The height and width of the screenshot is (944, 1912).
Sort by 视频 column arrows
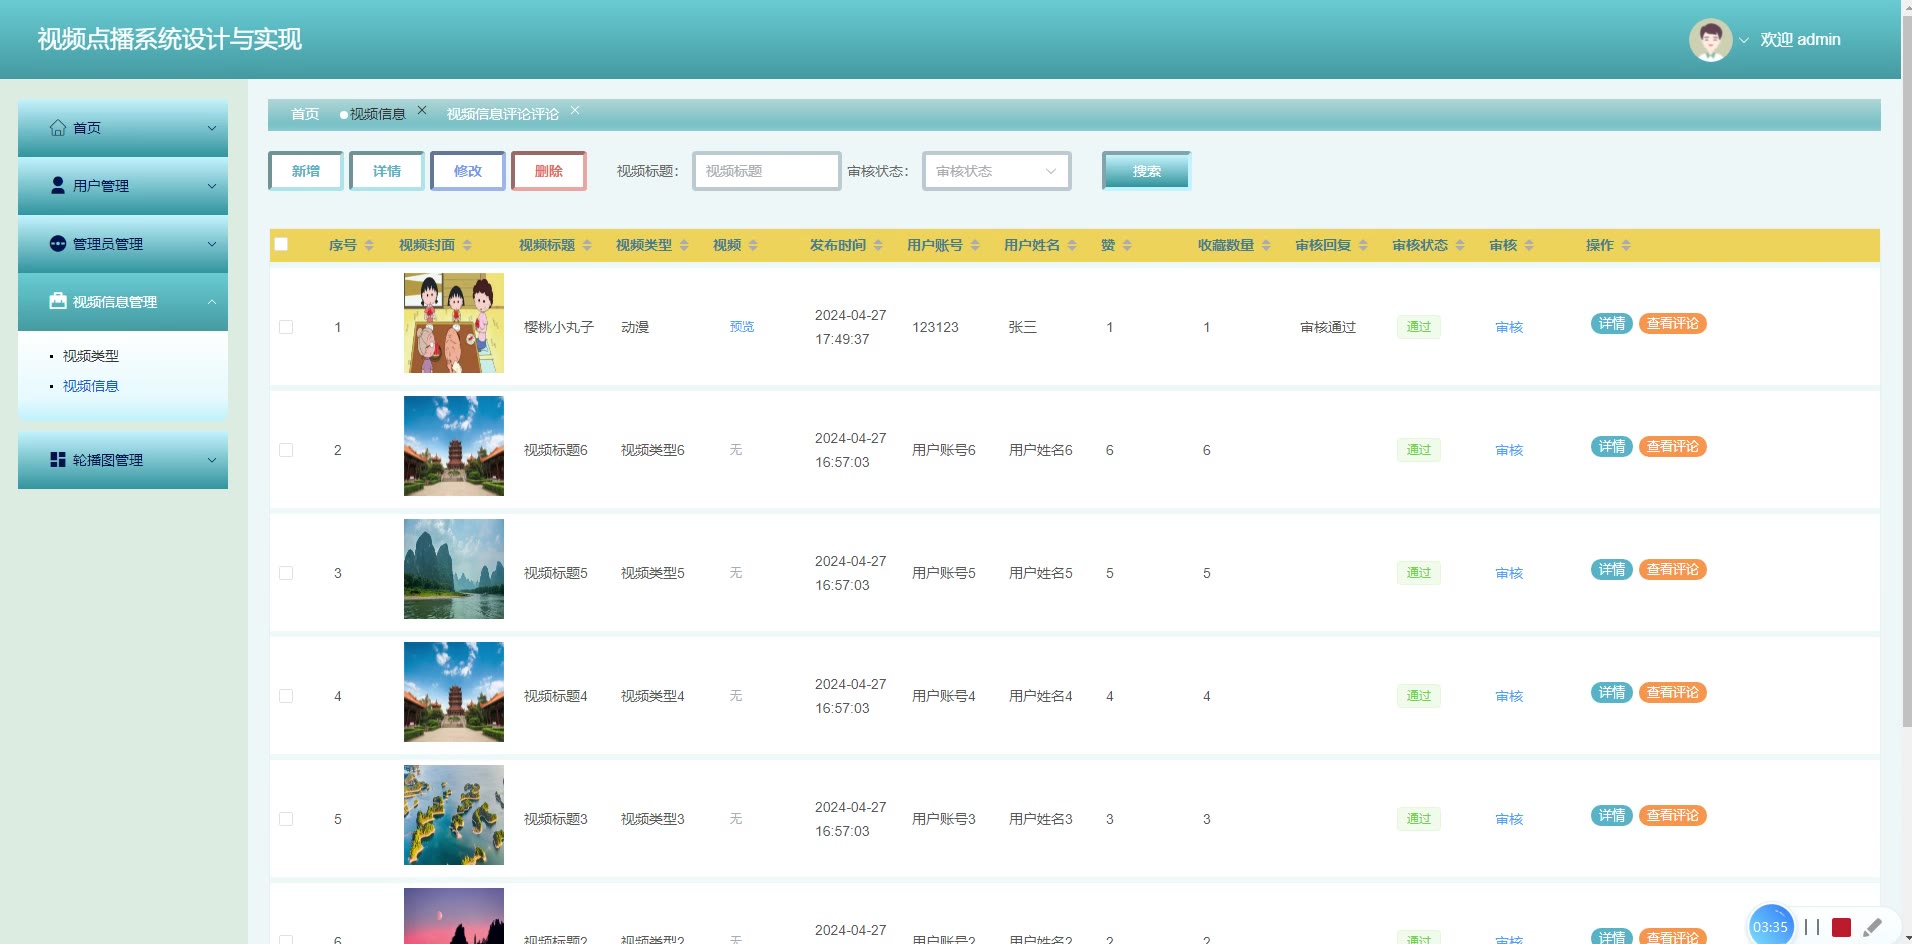[x=753, y=245]
